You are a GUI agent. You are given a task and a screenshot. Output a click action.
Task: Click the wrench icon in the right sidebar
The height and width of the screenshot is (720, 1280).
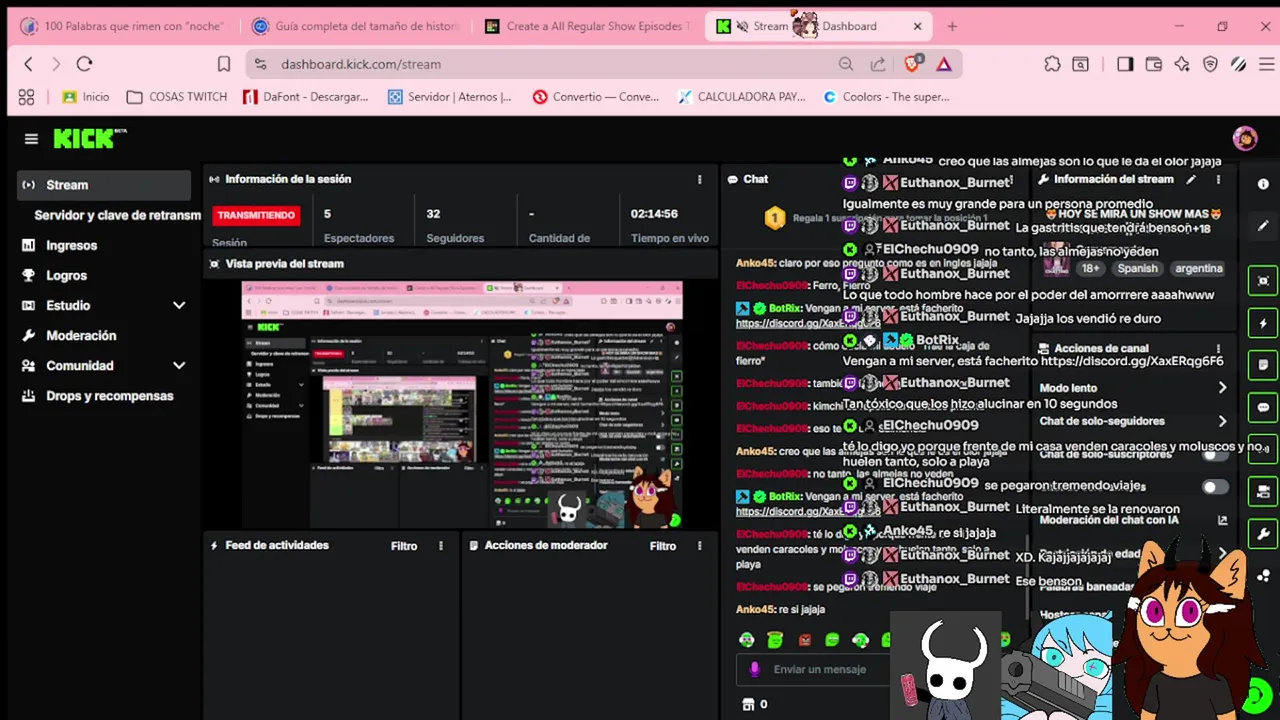click(x=1263, y=534)
